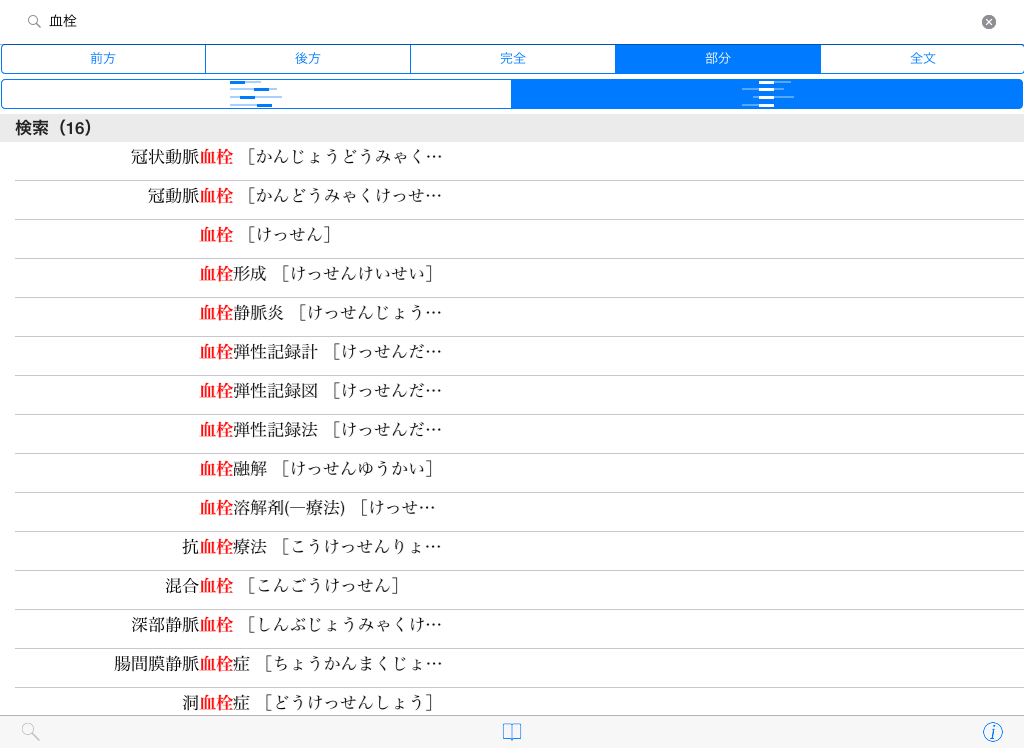
Task: Select the centered keyword alignment layout
Action: click(x=767, y=94)
